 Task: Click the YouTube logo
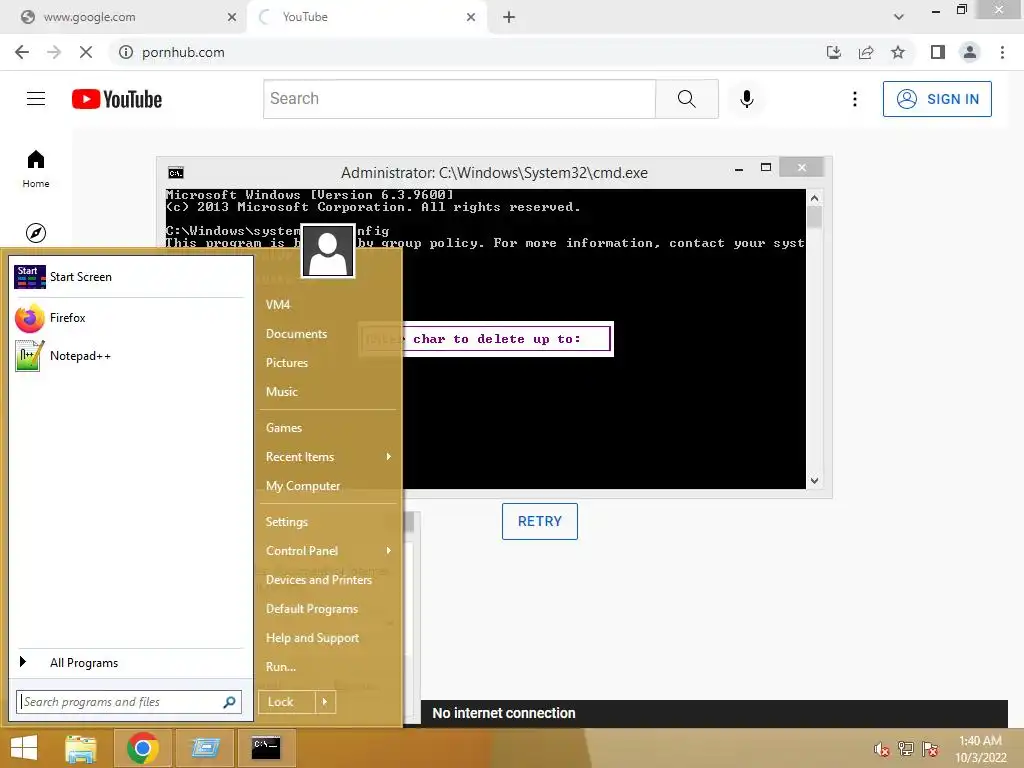[x=117, y=99]
